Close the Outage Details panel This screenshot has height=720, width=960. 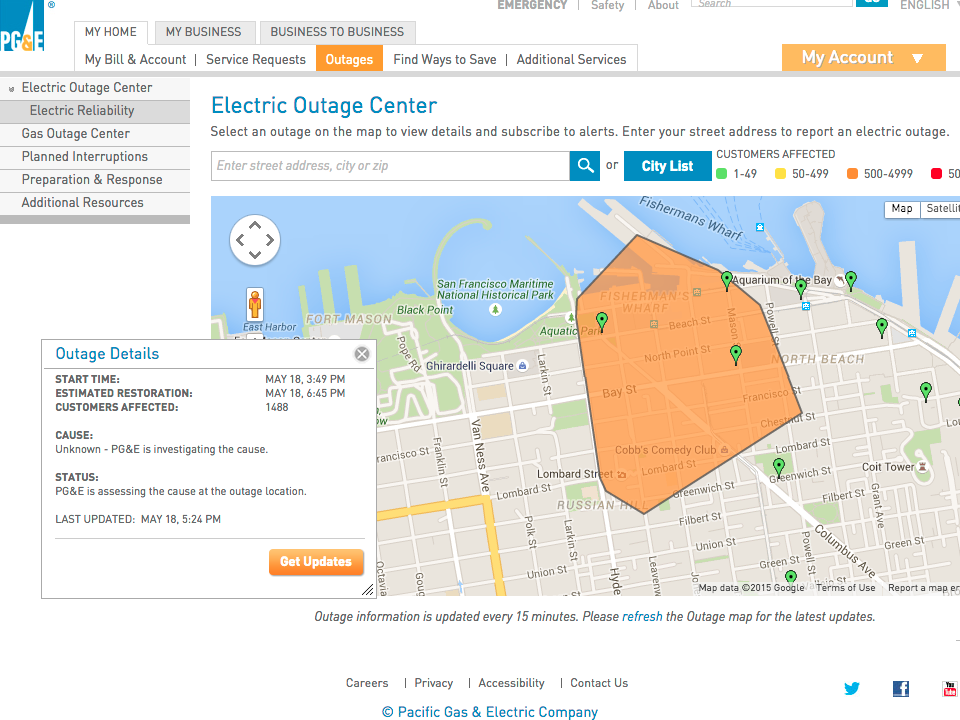coord(362,354)
